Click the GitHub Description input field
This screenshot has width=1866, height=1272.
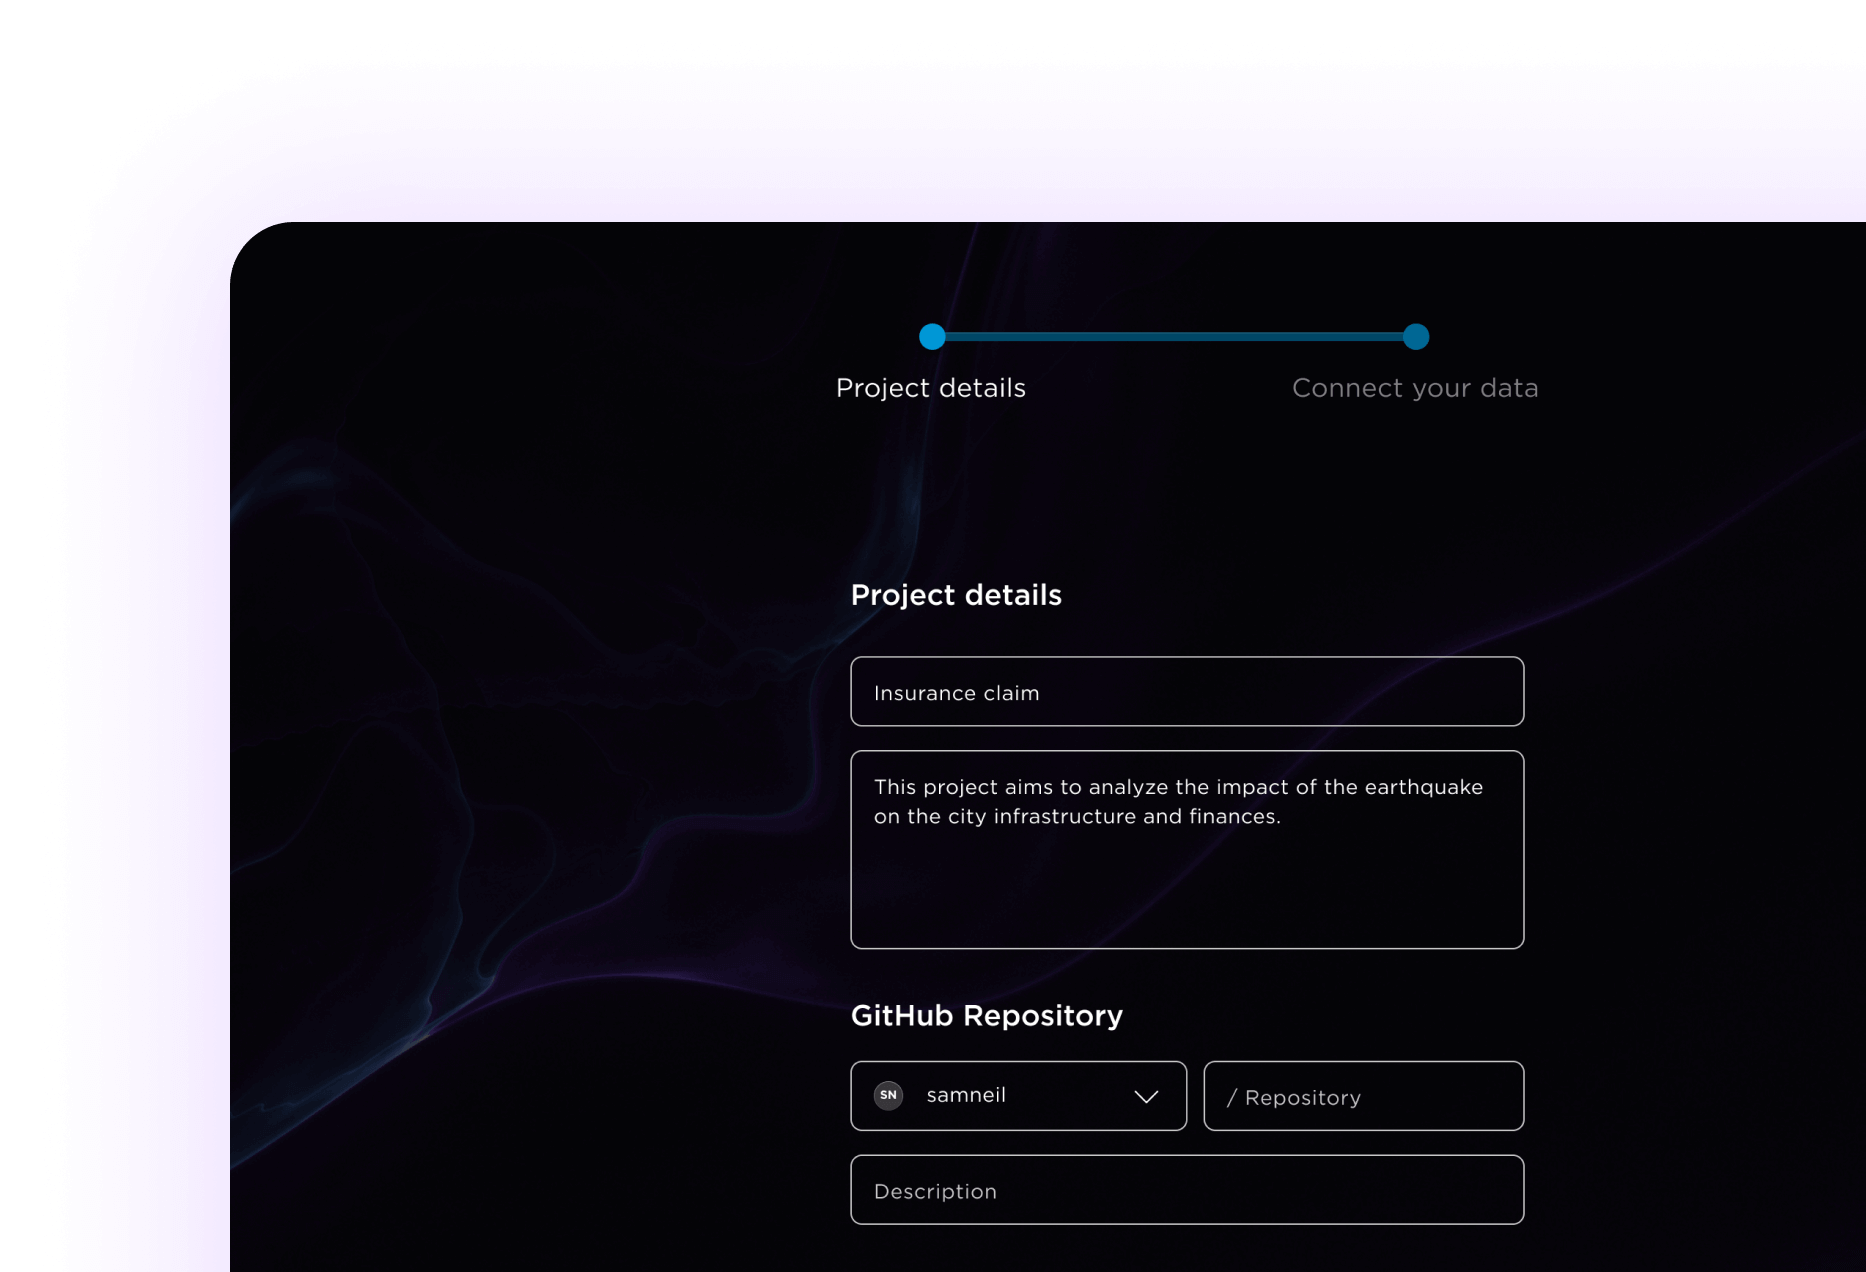click(1186, 1190)
